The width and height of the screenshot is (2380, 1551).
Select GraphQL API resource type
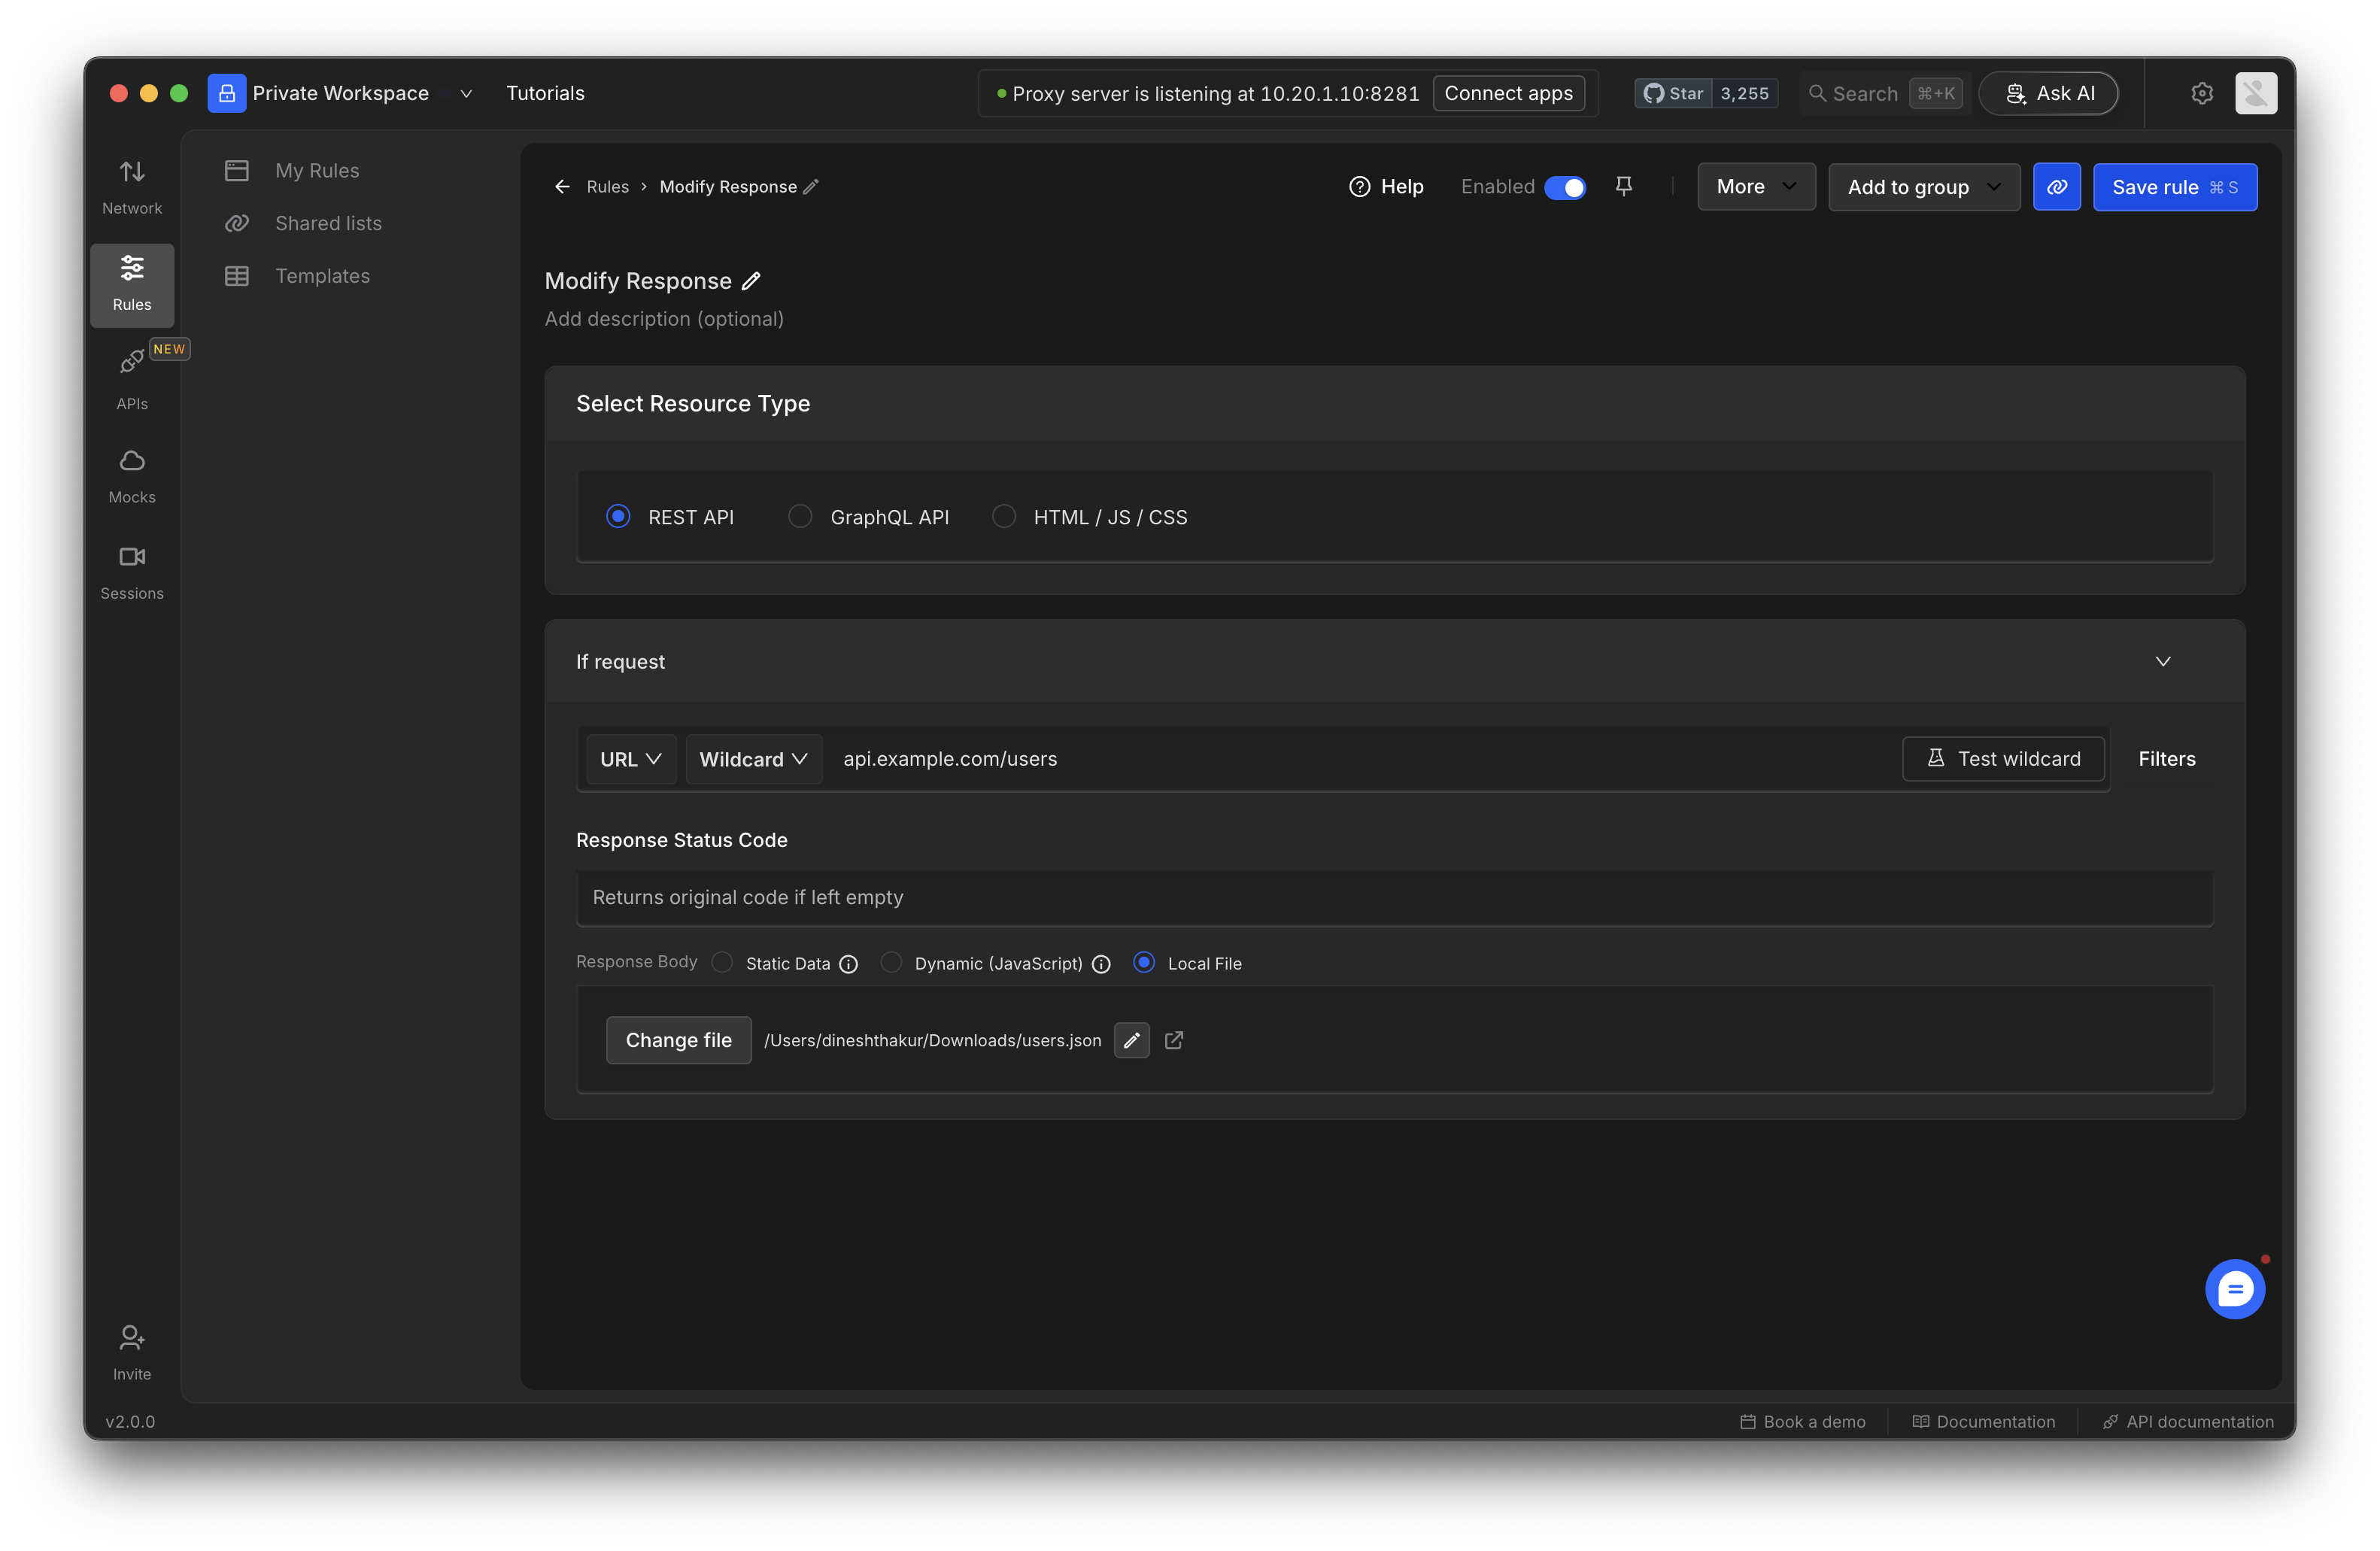click(x=800, y=516)
